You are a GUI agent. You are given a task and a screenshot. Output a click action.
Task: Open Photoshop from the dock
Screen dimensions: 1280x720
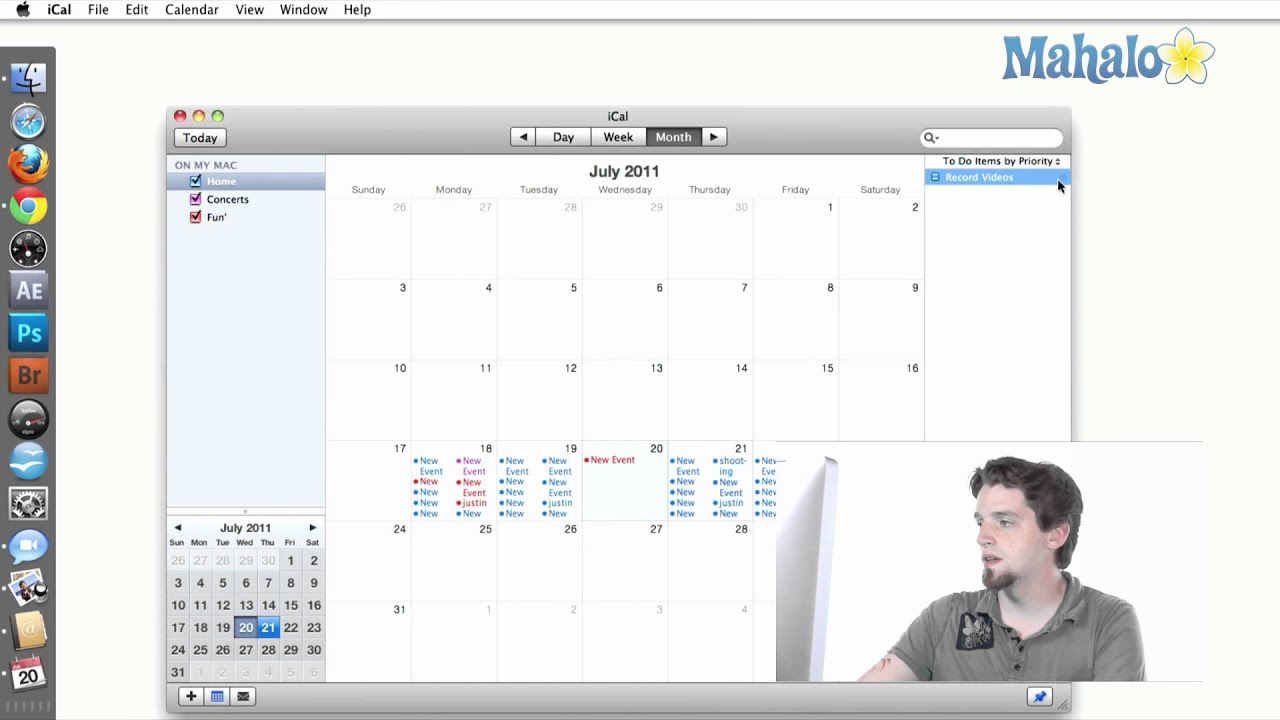click(x=28, y=333)
